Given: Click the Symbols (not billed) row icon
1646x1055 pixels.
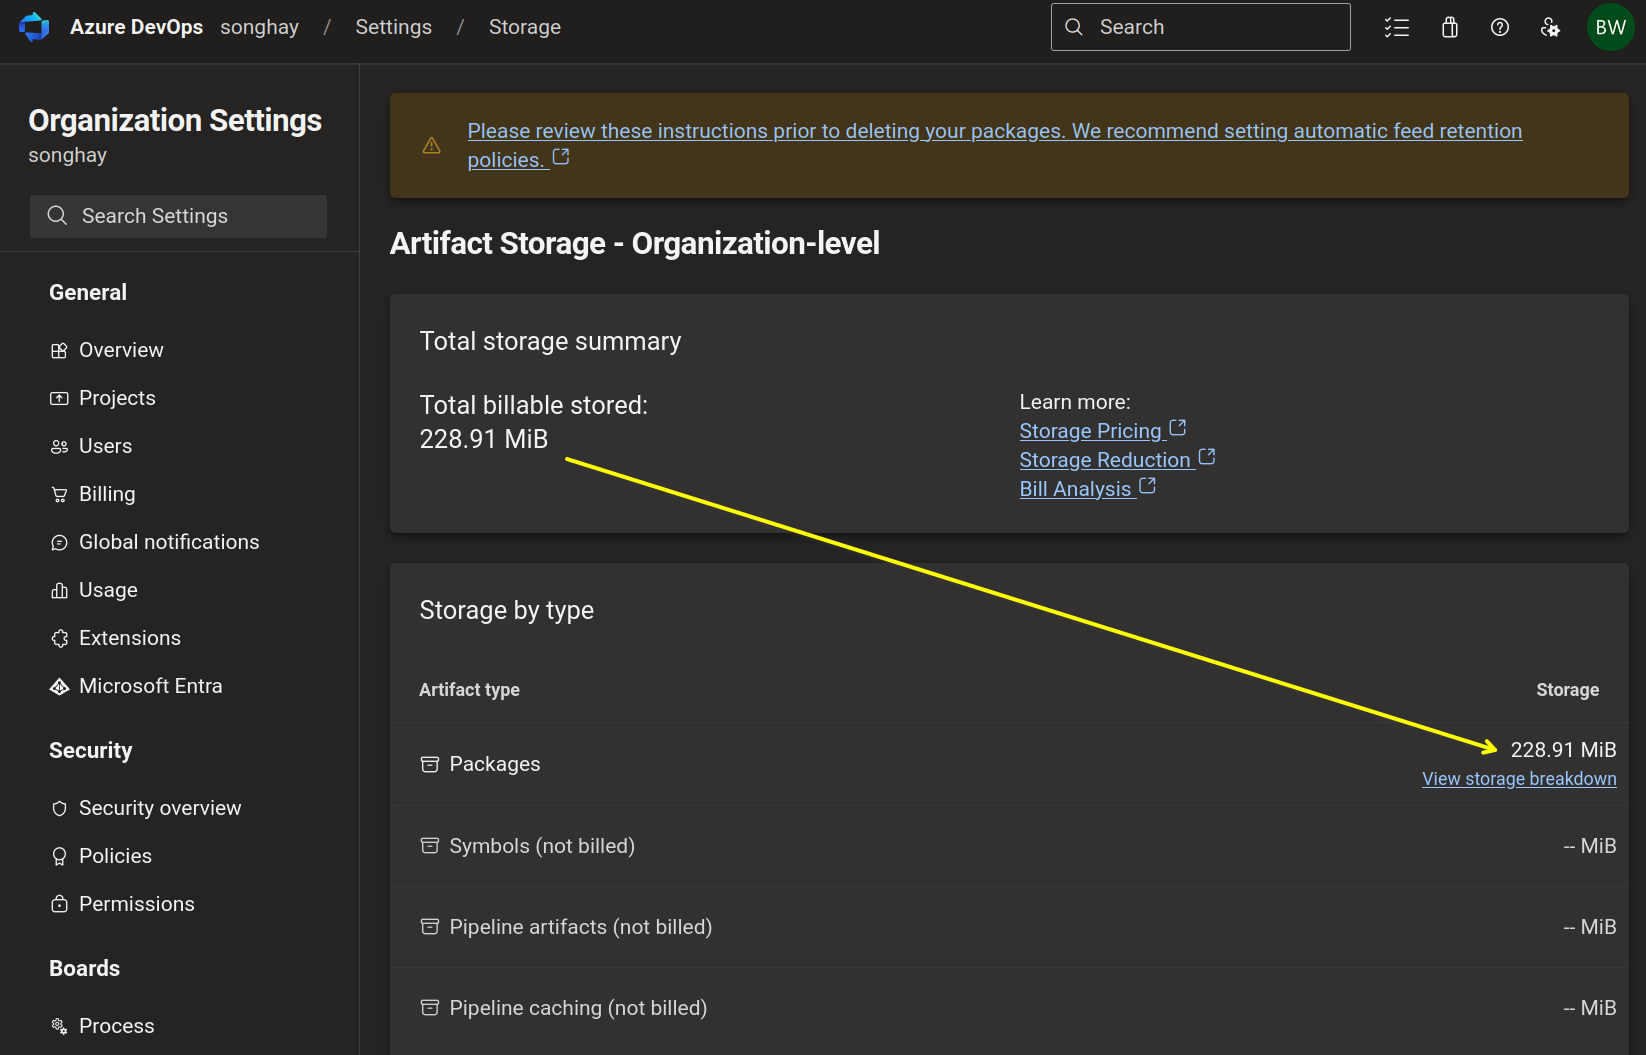Looking at the screenshot, I should pos(430,846).
